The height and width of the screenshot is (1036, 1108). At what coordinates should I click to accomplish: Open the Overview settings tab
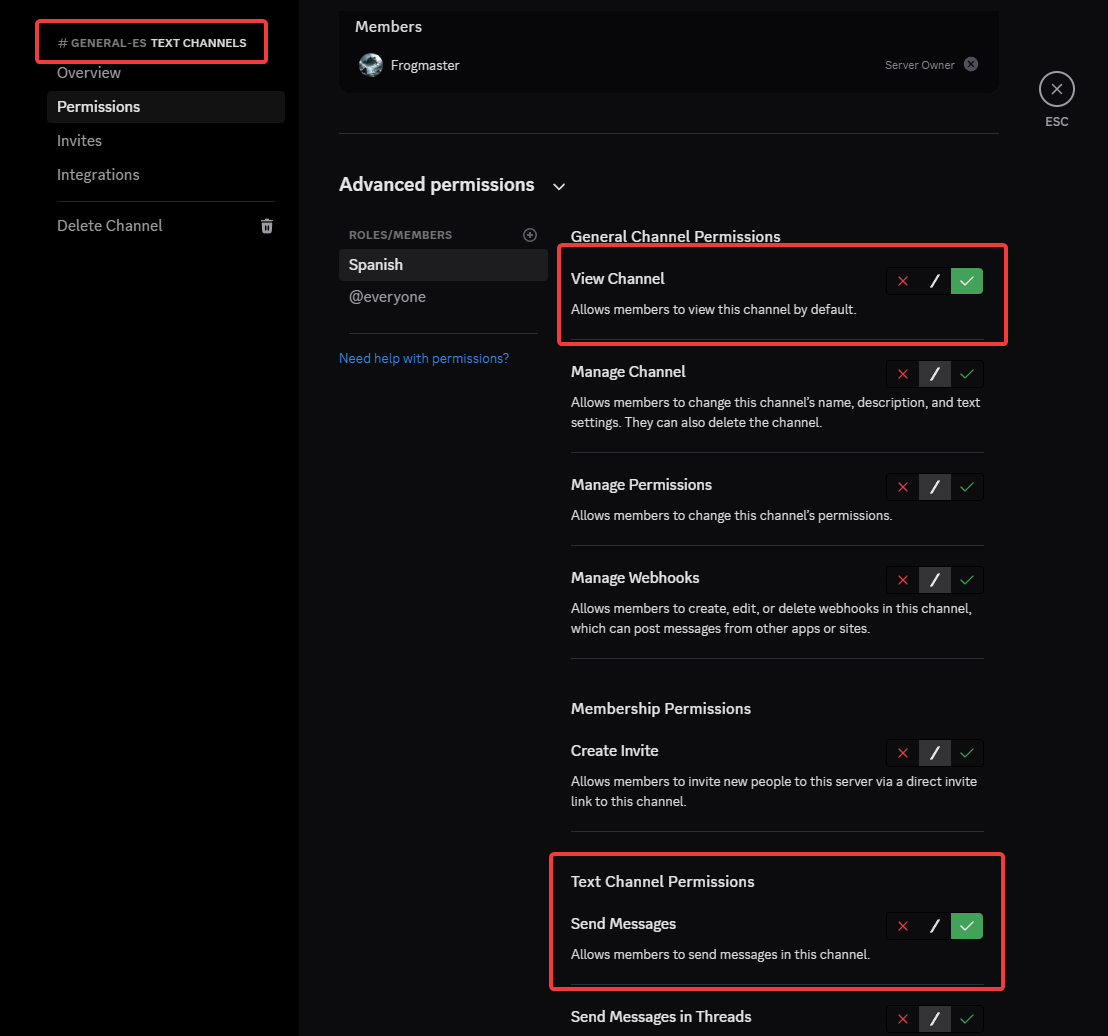(x=89, y=73)
